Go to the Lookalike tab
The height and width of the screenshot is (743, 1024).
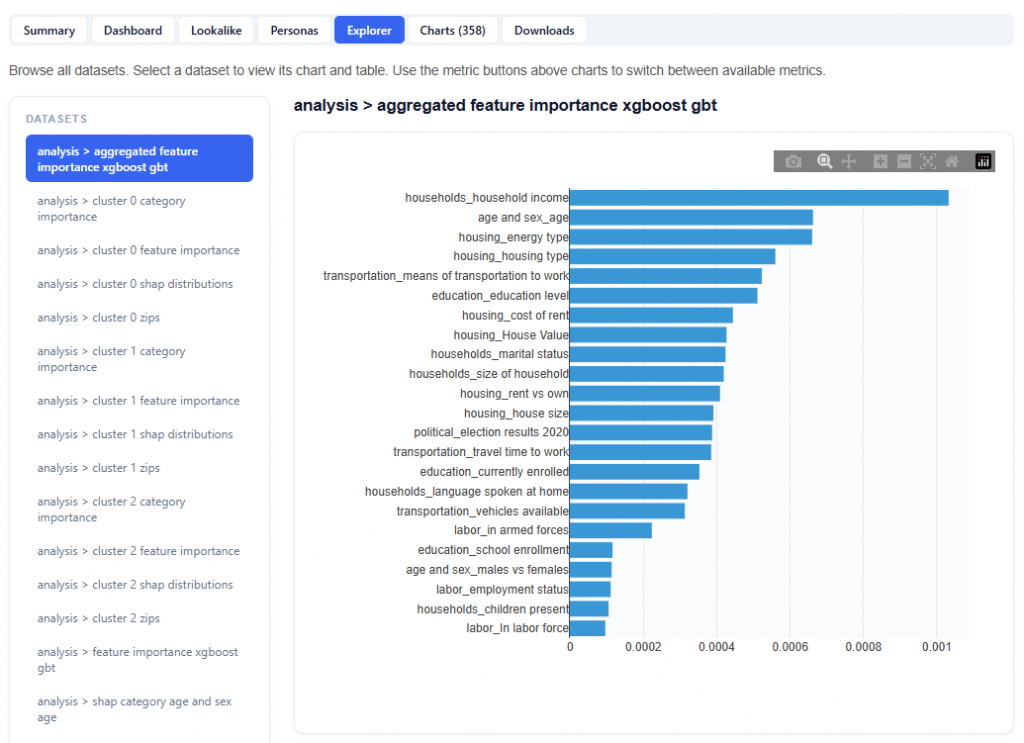tap(216, 30)
